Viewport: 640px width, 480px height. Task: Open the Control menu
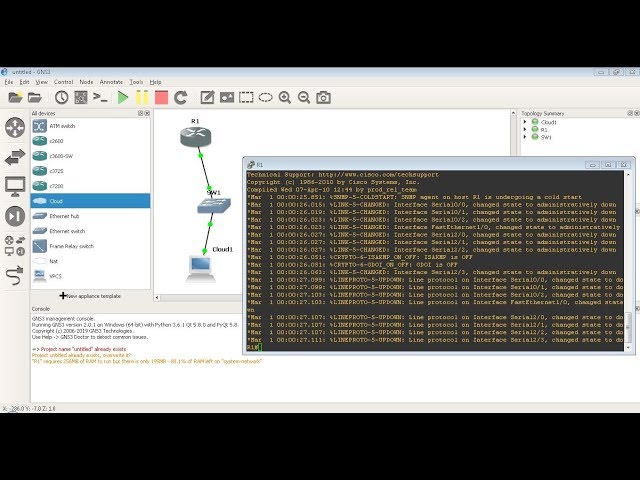coord(63,82)
